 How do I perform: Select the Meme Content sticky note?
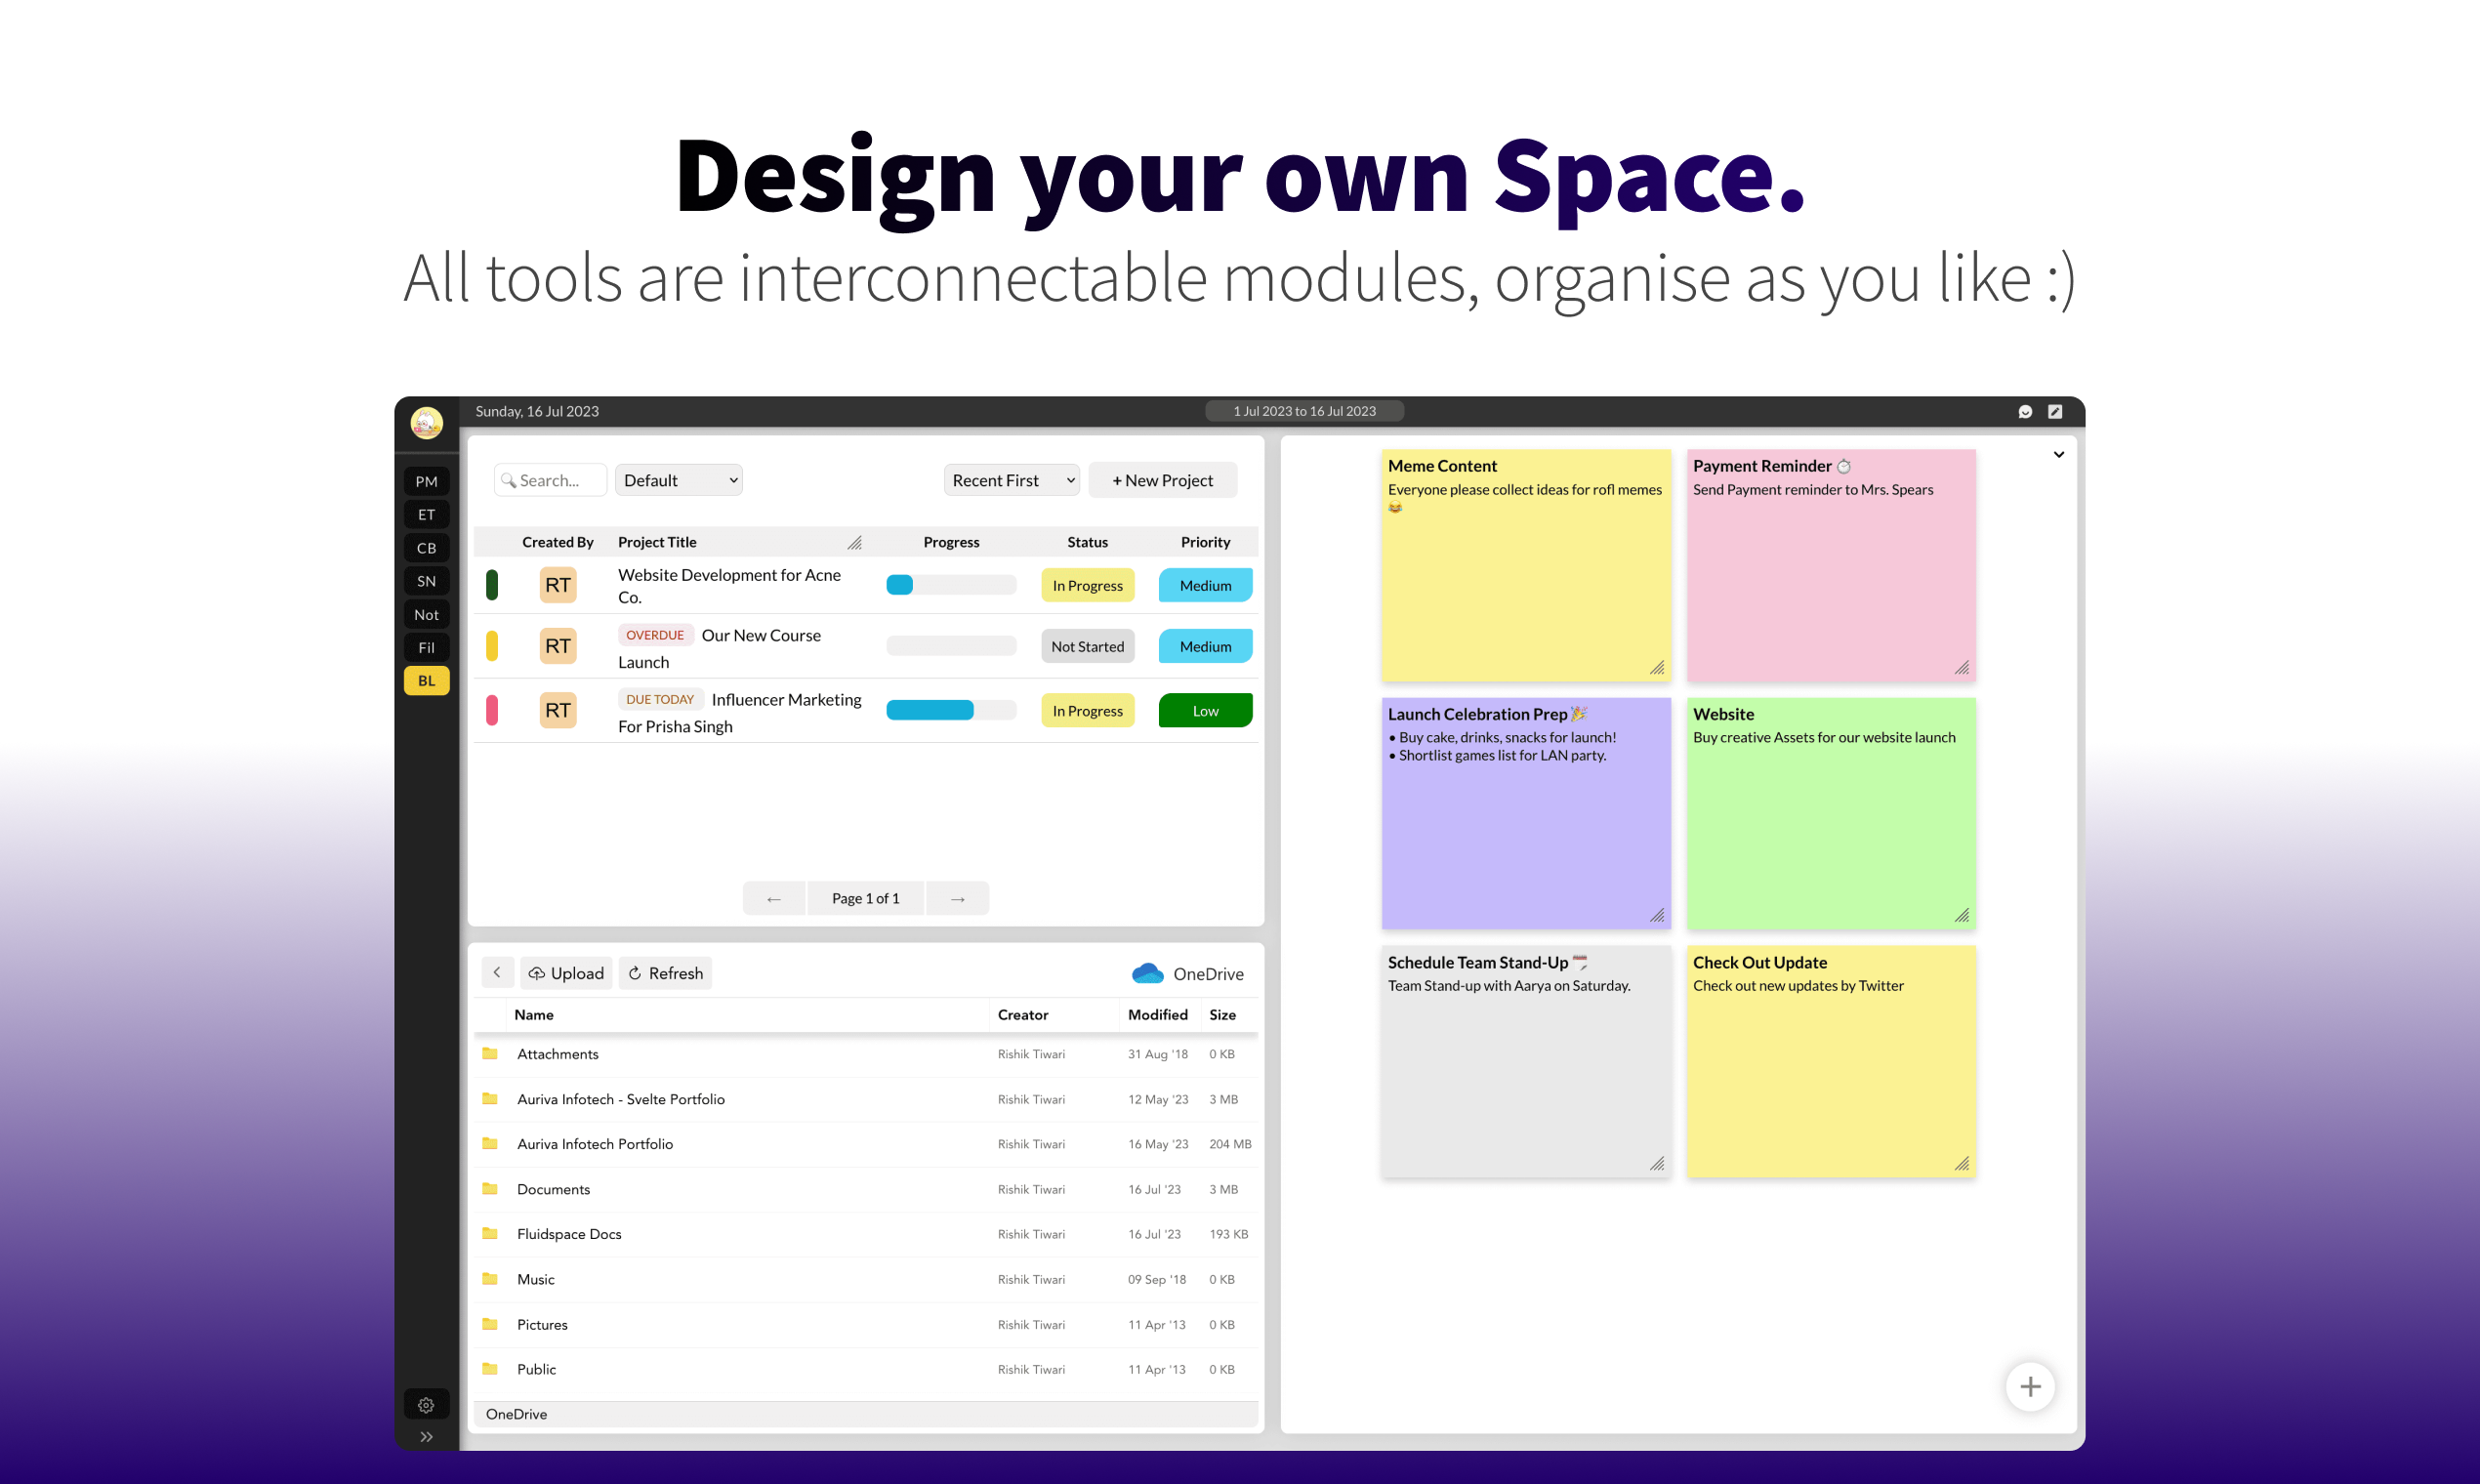pyautogui.click(x=1526, y=565)
